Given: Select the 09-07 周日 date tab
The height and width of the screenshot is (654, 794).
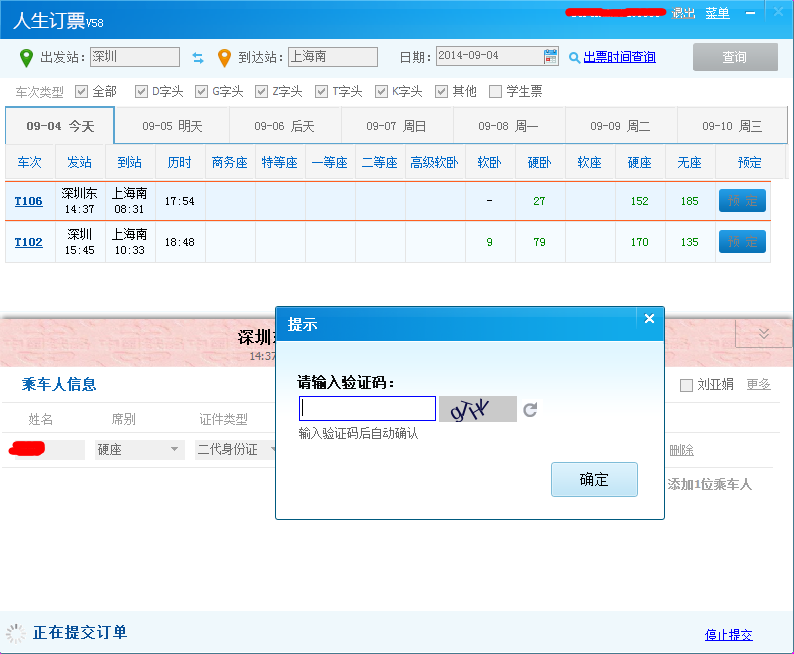Looking at the screenshot, I should [396, 126].
